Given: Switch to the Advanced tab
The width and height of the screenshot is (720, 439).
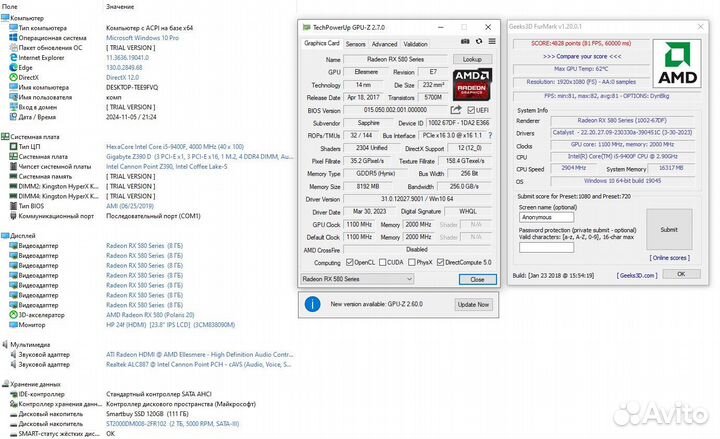Looking at the screenshot, I should [384, 44].
